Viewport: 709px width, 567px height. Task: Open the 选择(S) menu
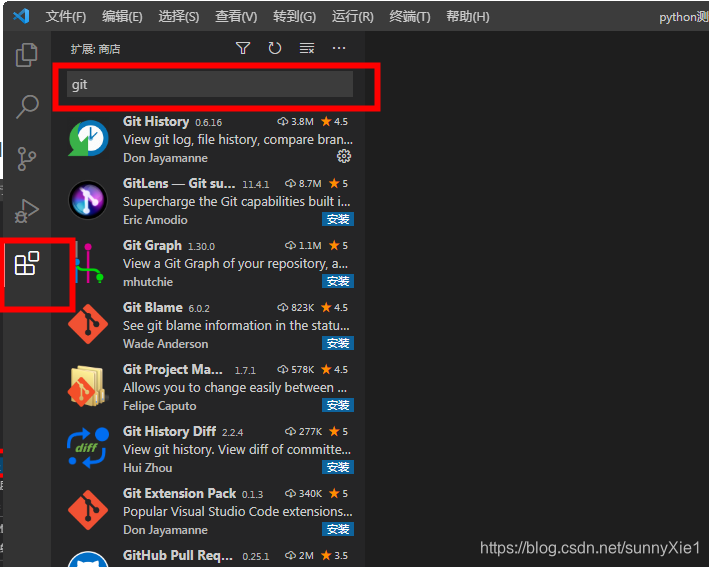coord(179,17)
